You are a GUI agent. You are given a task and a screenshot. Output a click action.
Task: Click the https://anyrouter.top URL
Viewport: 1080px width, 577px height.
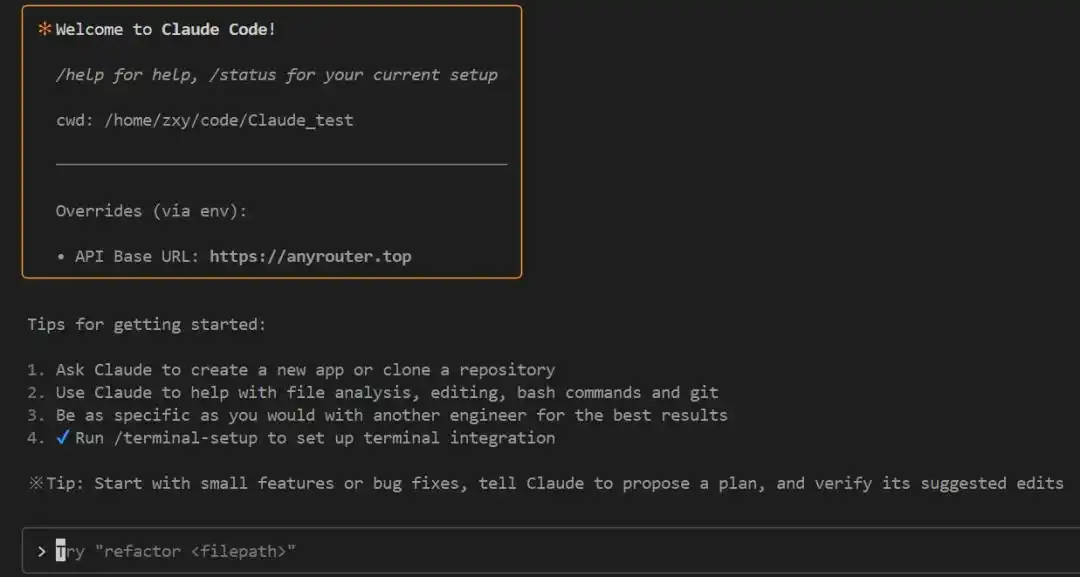coord(311,256)
